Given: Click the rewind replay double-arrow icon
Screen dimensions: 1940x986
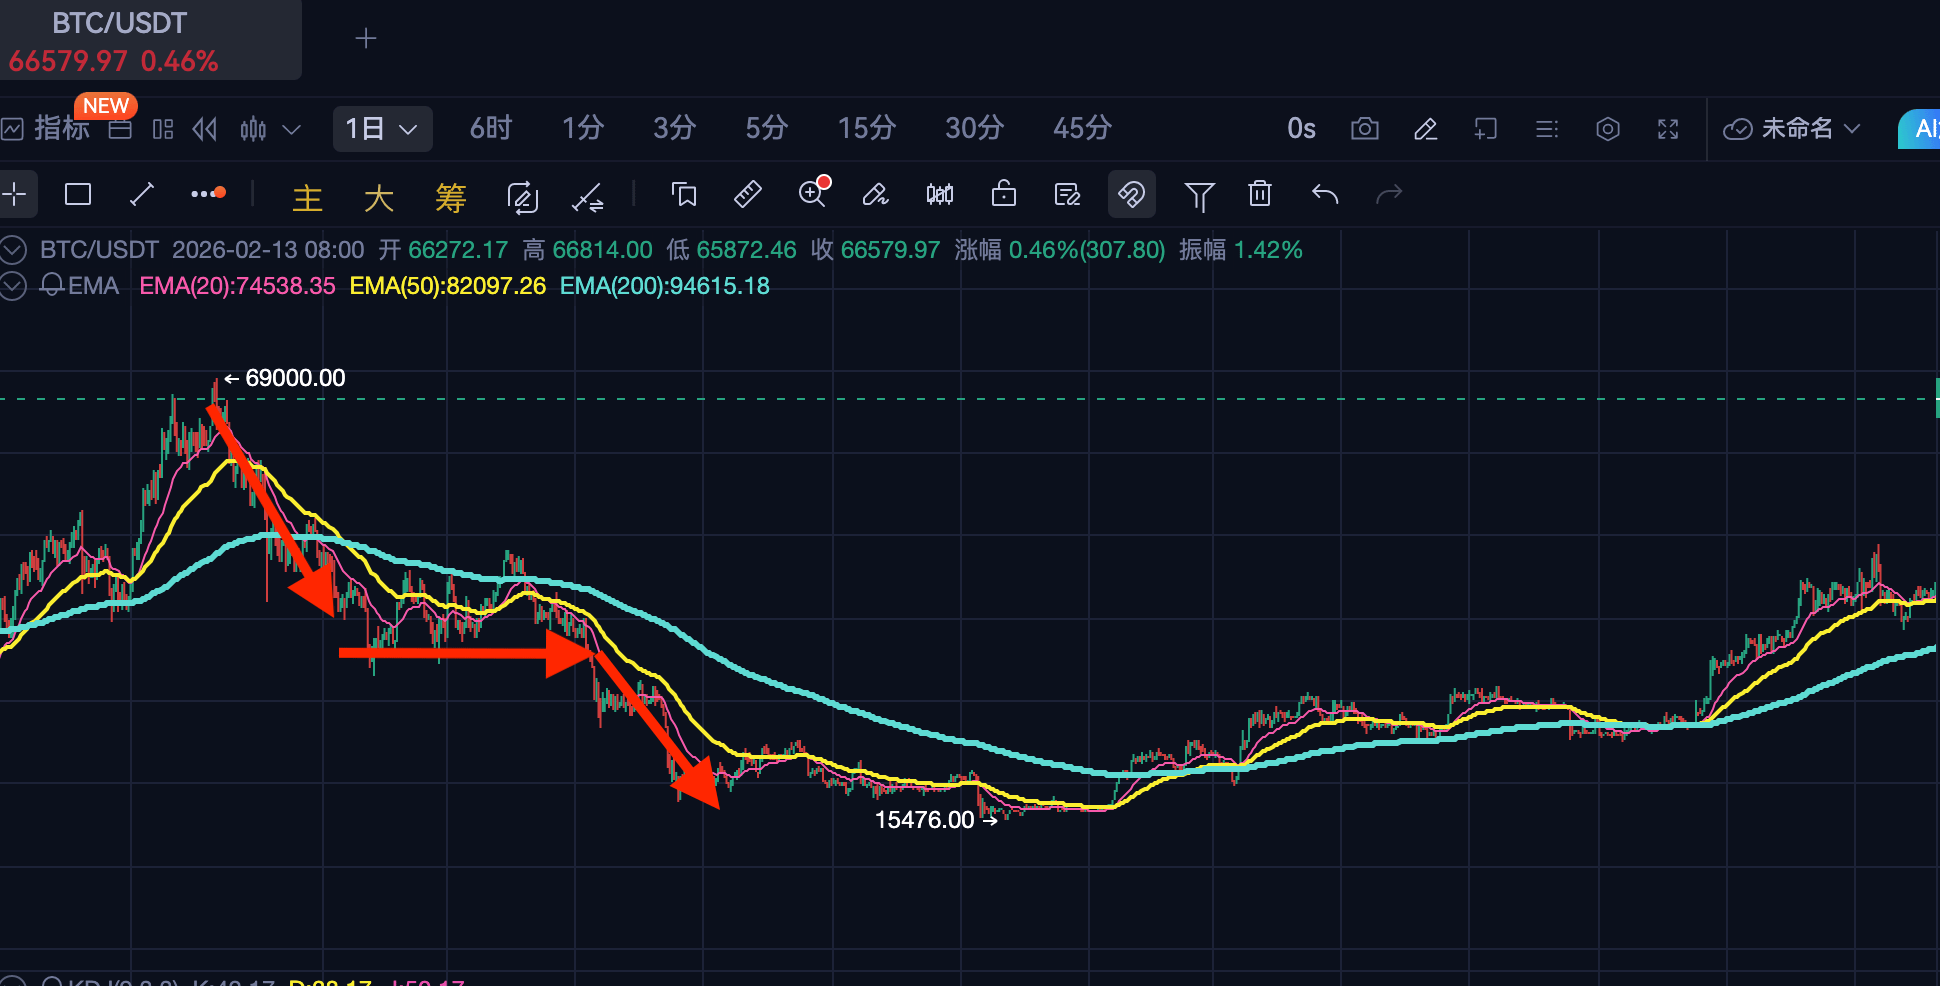Looking at the screenshot, I should (x=205, y=129).
